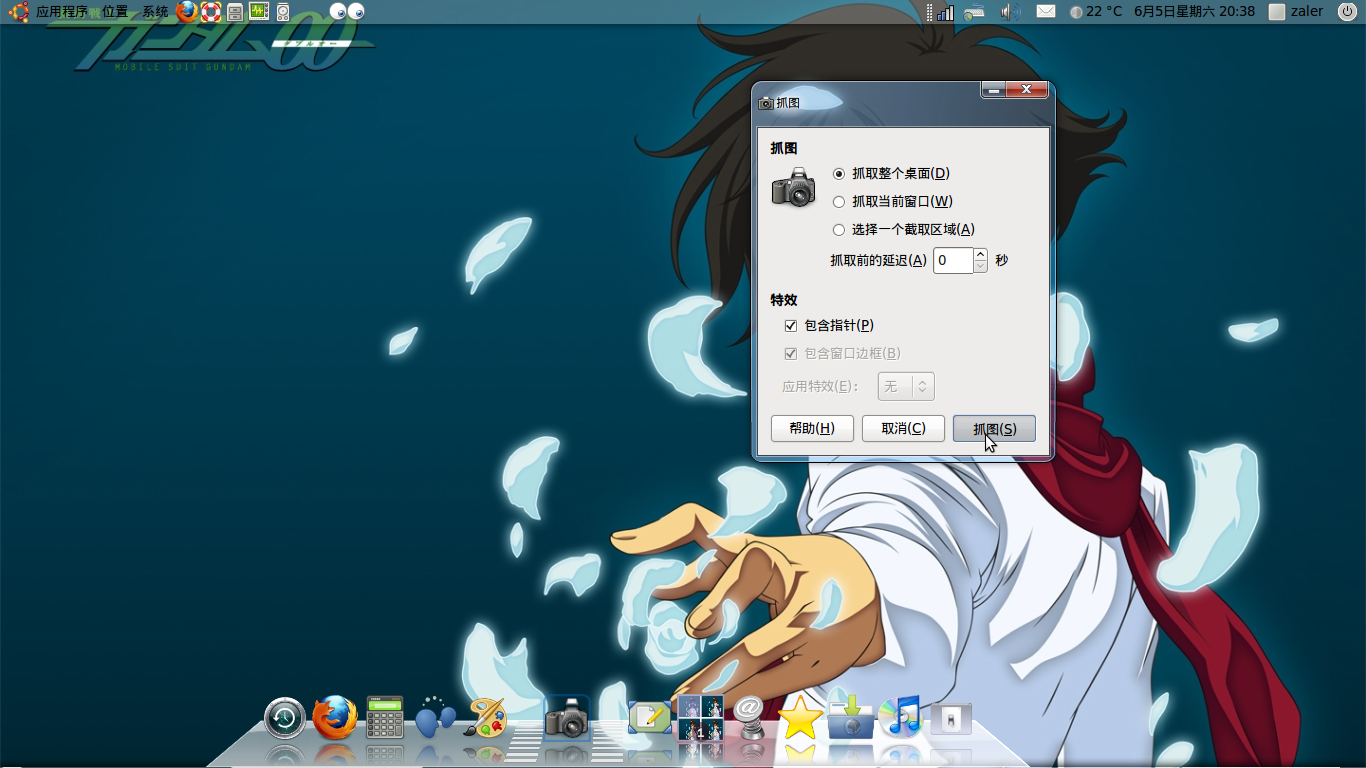Increase the delay seconds with up arrow
Screen dimensions: 1366x768
click(980, 254)
